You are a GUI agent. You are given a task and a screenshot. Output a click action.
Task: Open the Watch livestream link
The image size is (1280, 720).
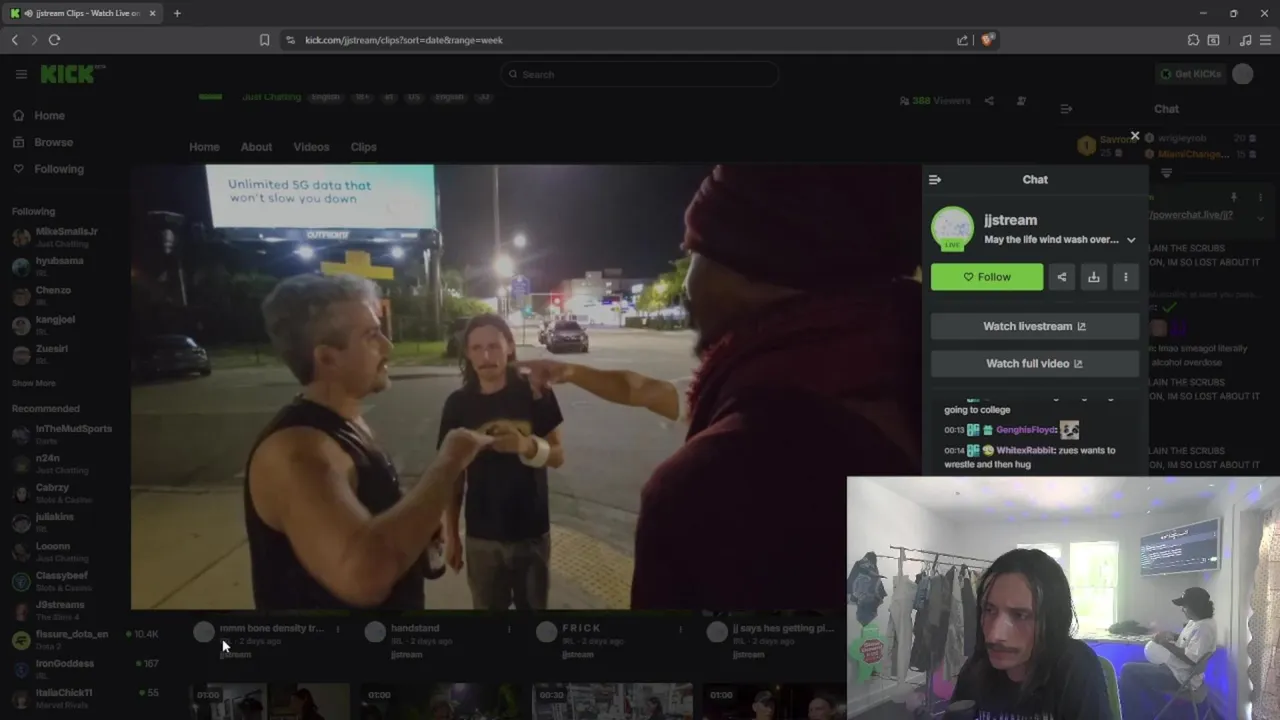point(1035,326)
